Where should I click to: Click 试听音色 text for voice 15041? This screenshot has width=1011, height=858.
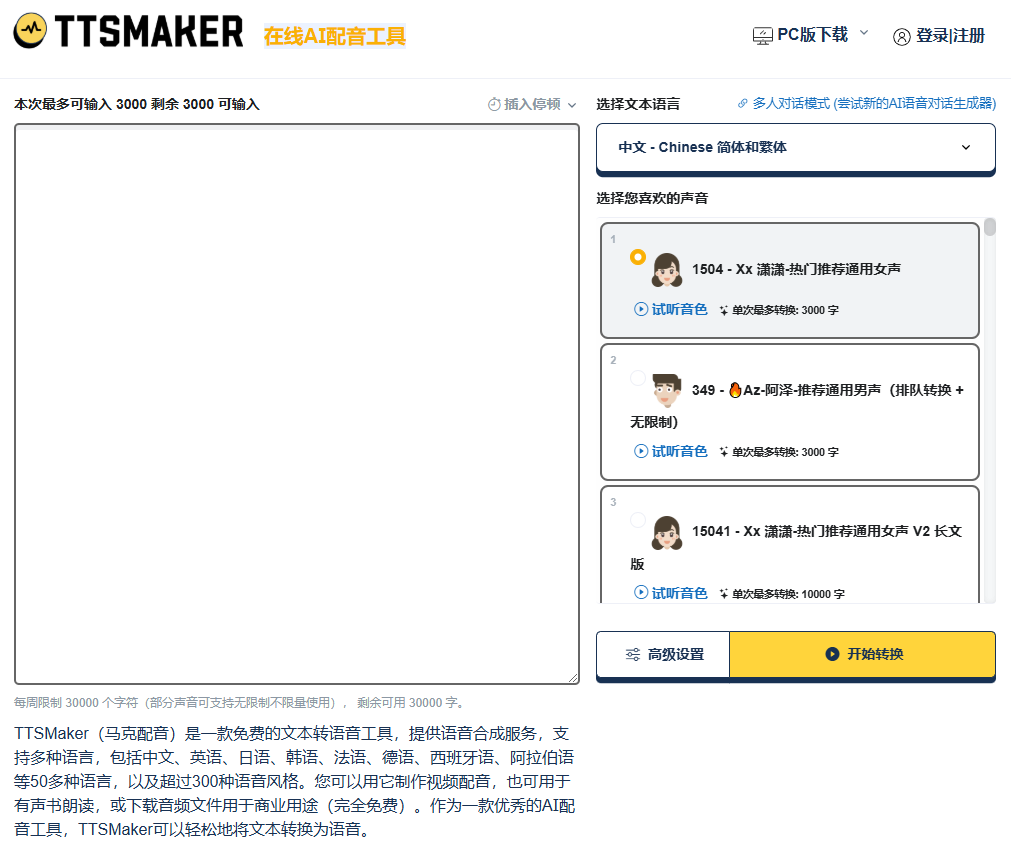[680, 593]
